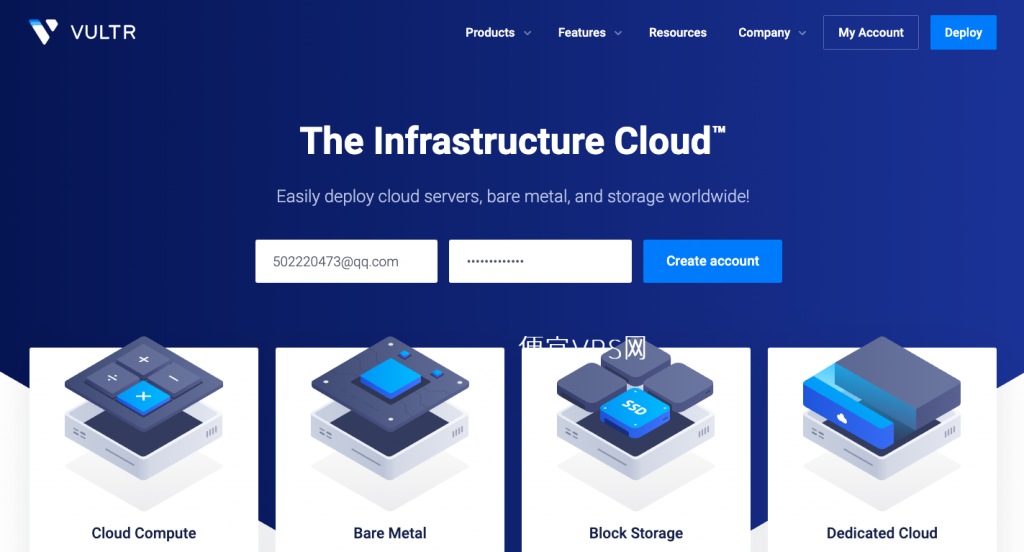Image resolution: width=1024 pixels, height=552 pixels.
Task: Open the Block Storage product link
Action: click(636, 533)
